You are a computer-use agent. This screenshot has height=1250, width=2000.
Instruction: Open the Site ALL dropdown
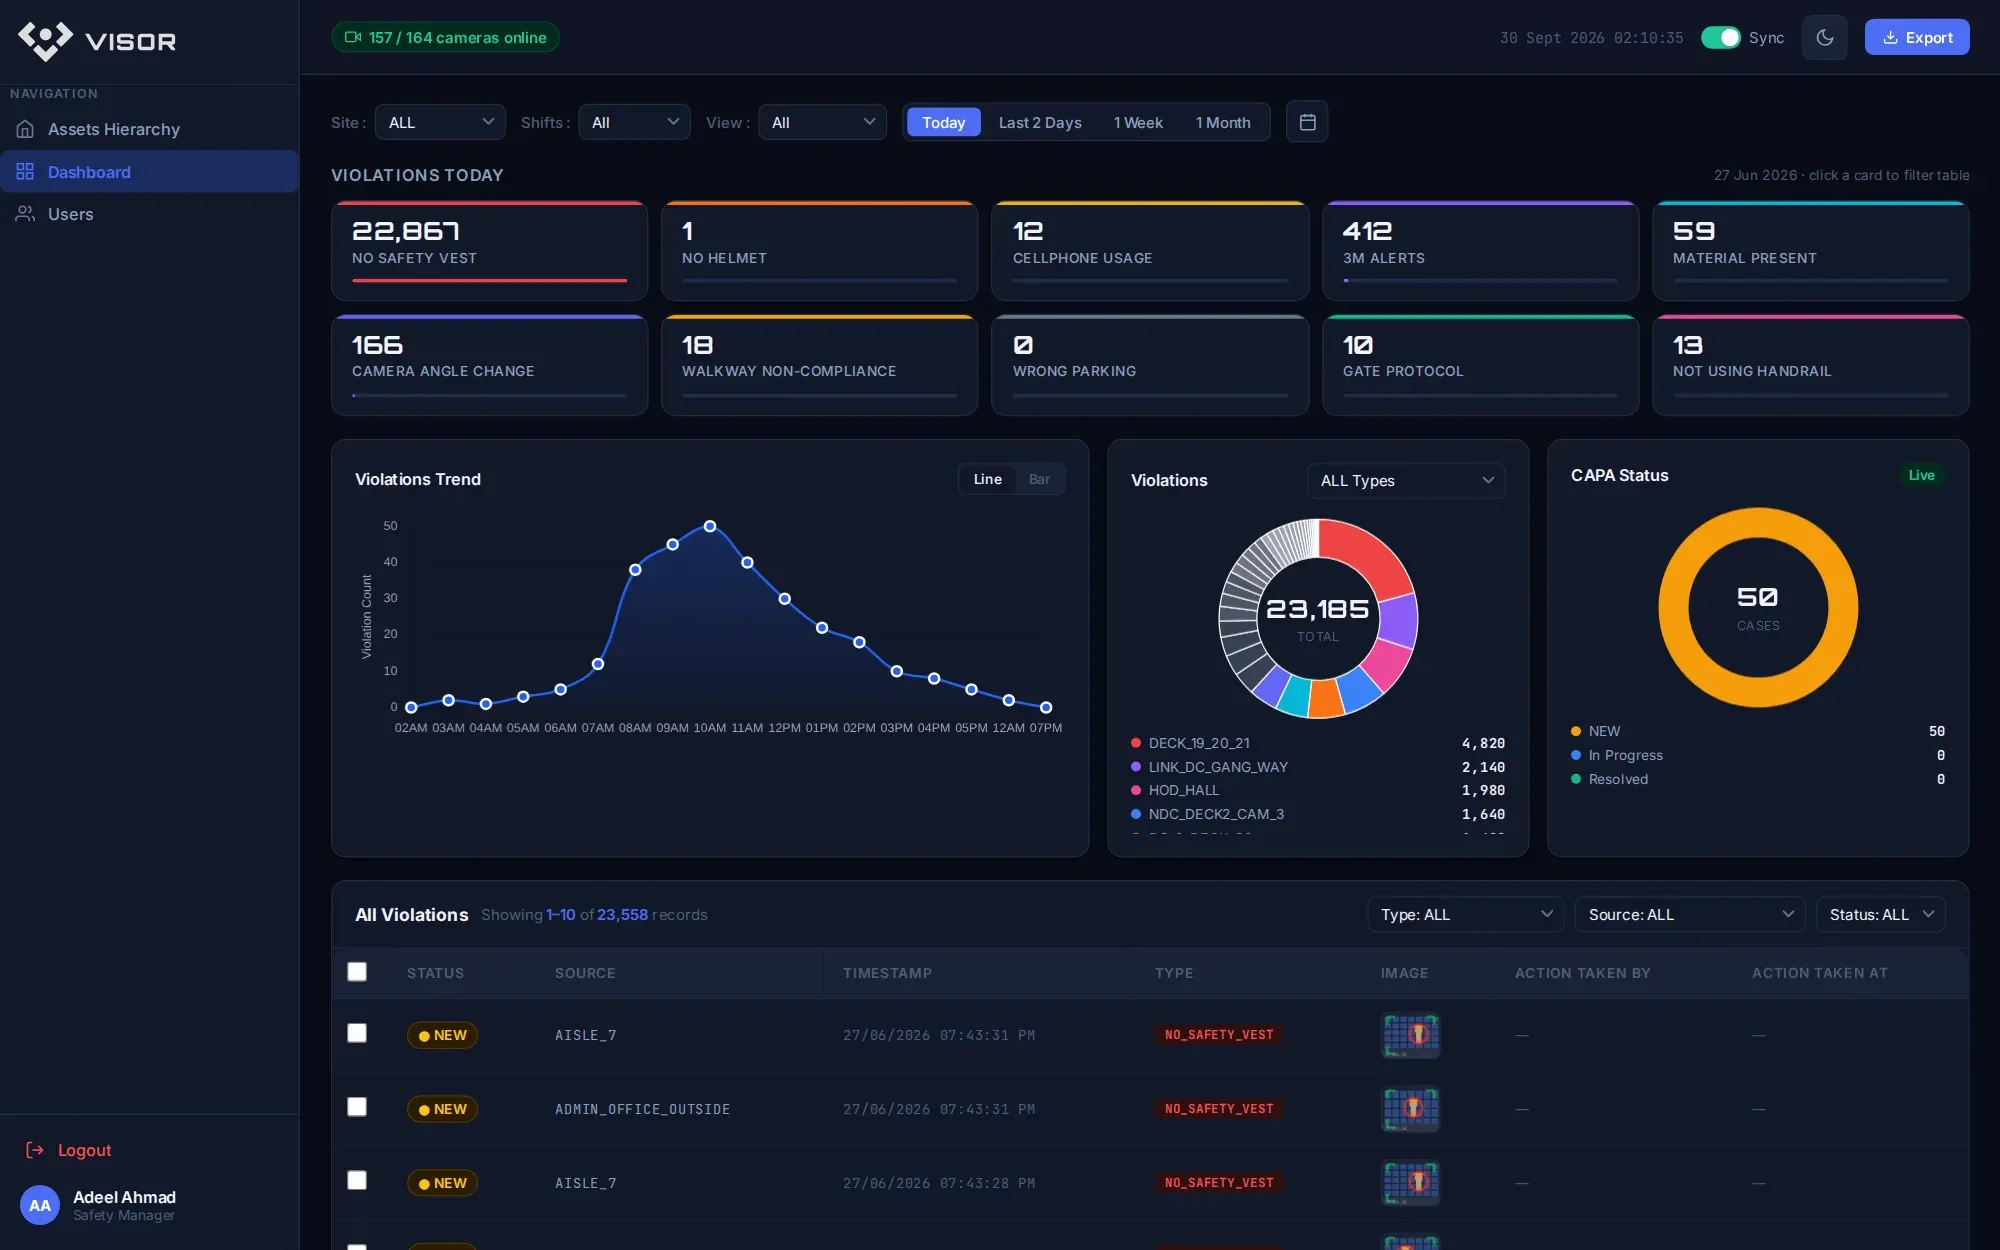pyautogui.click(x=440, y=122)
